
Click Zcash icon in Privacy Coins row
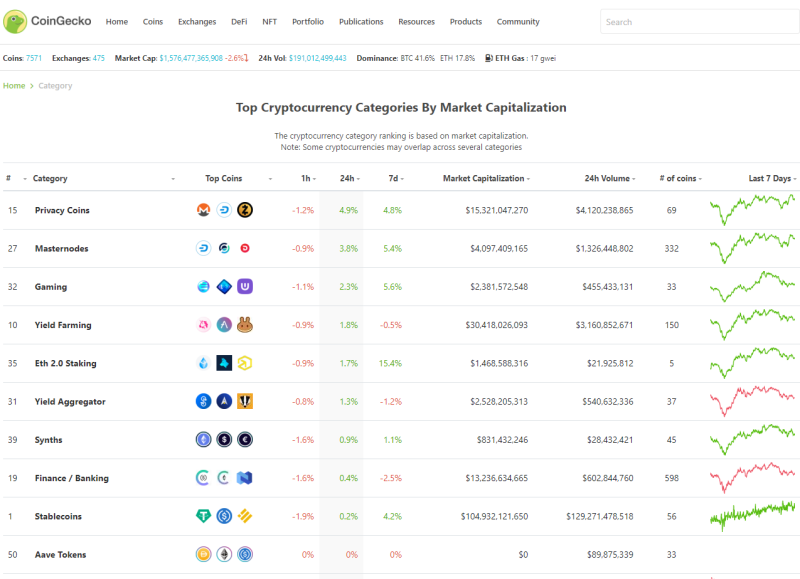245,210
